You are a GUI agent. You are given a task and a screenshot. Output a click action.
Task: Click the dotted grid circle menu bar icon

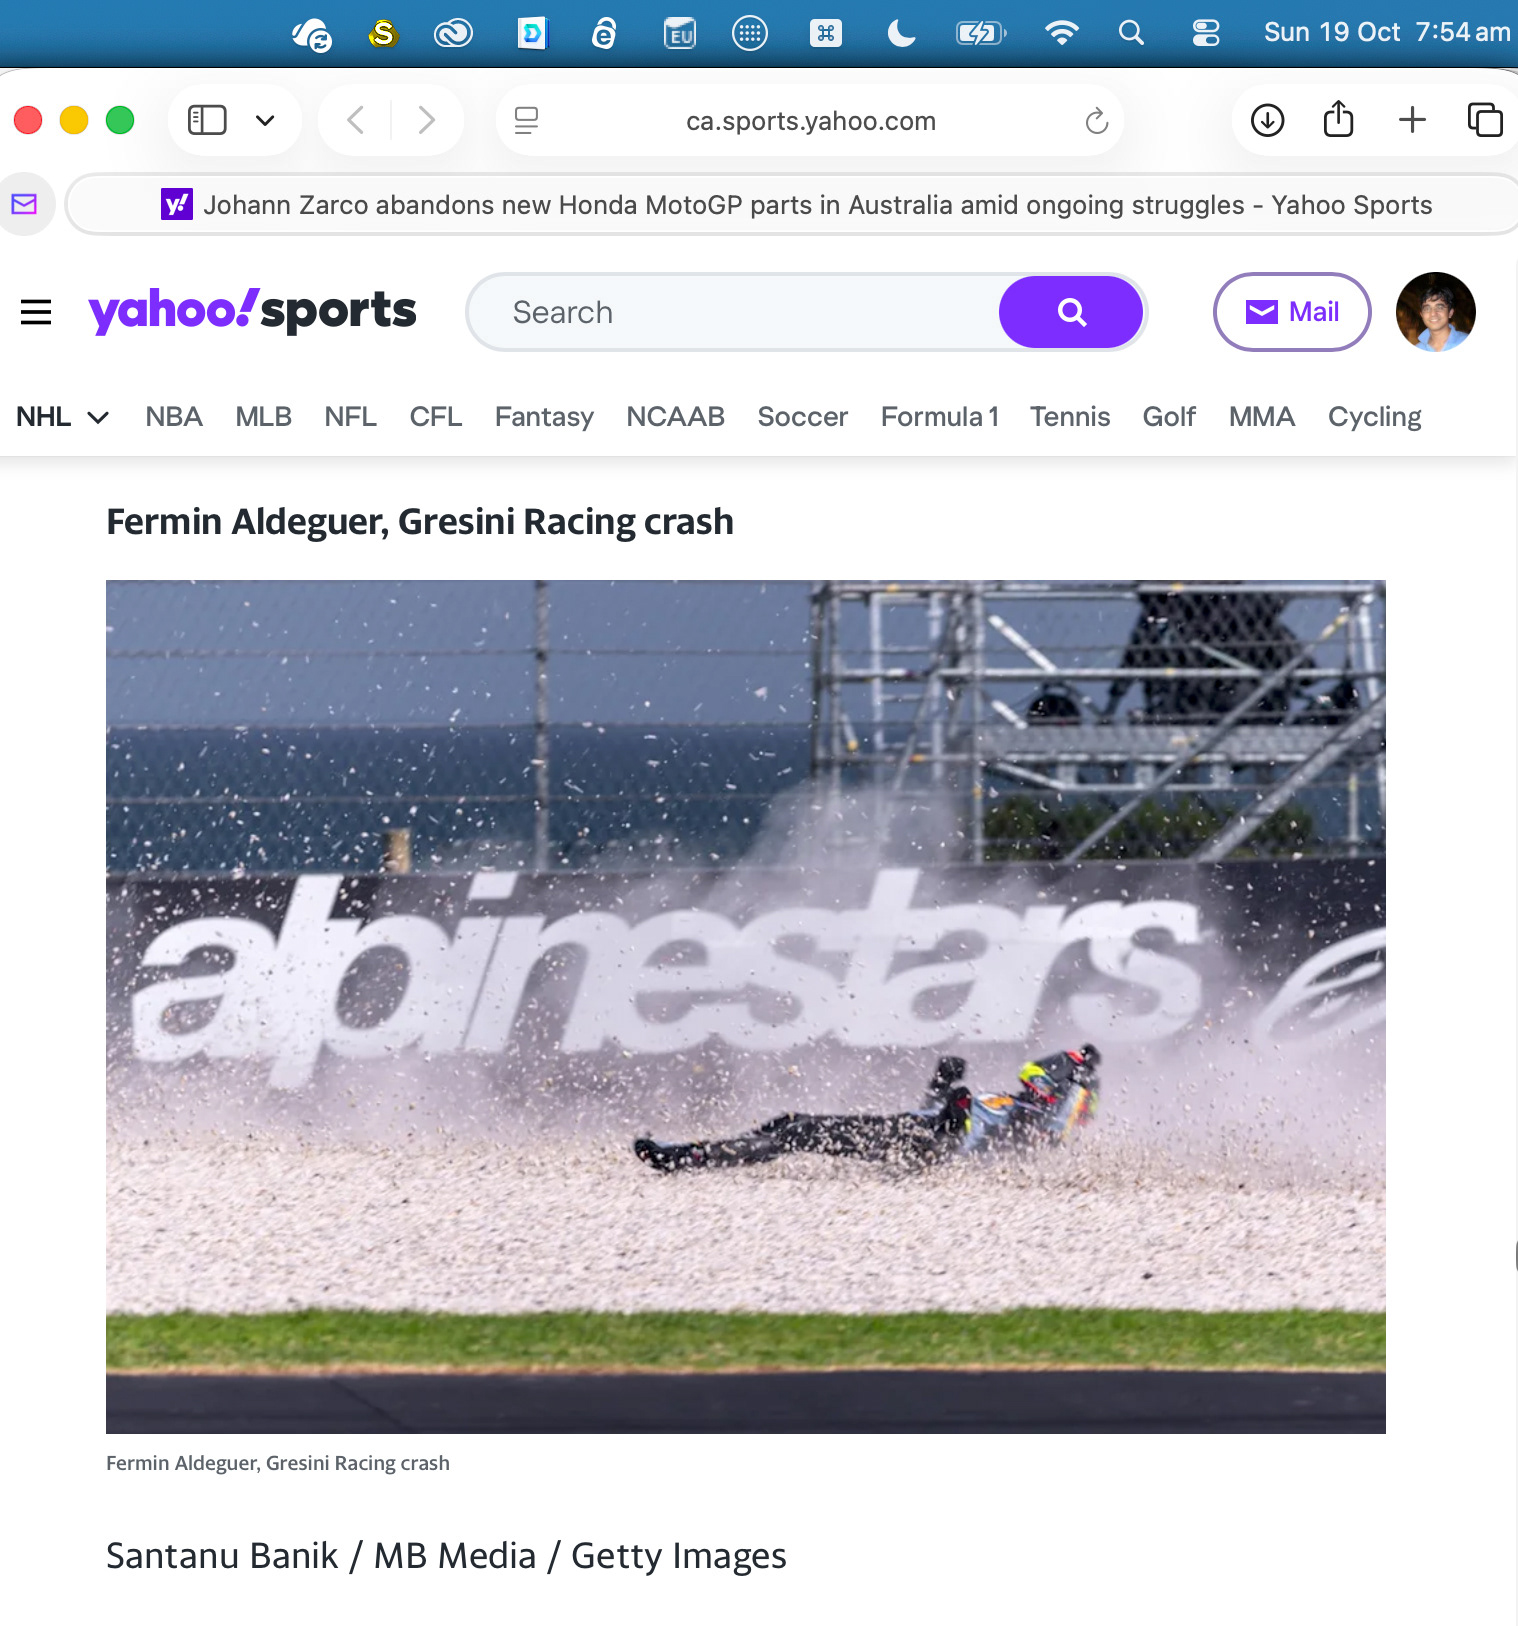pos(750,33)
